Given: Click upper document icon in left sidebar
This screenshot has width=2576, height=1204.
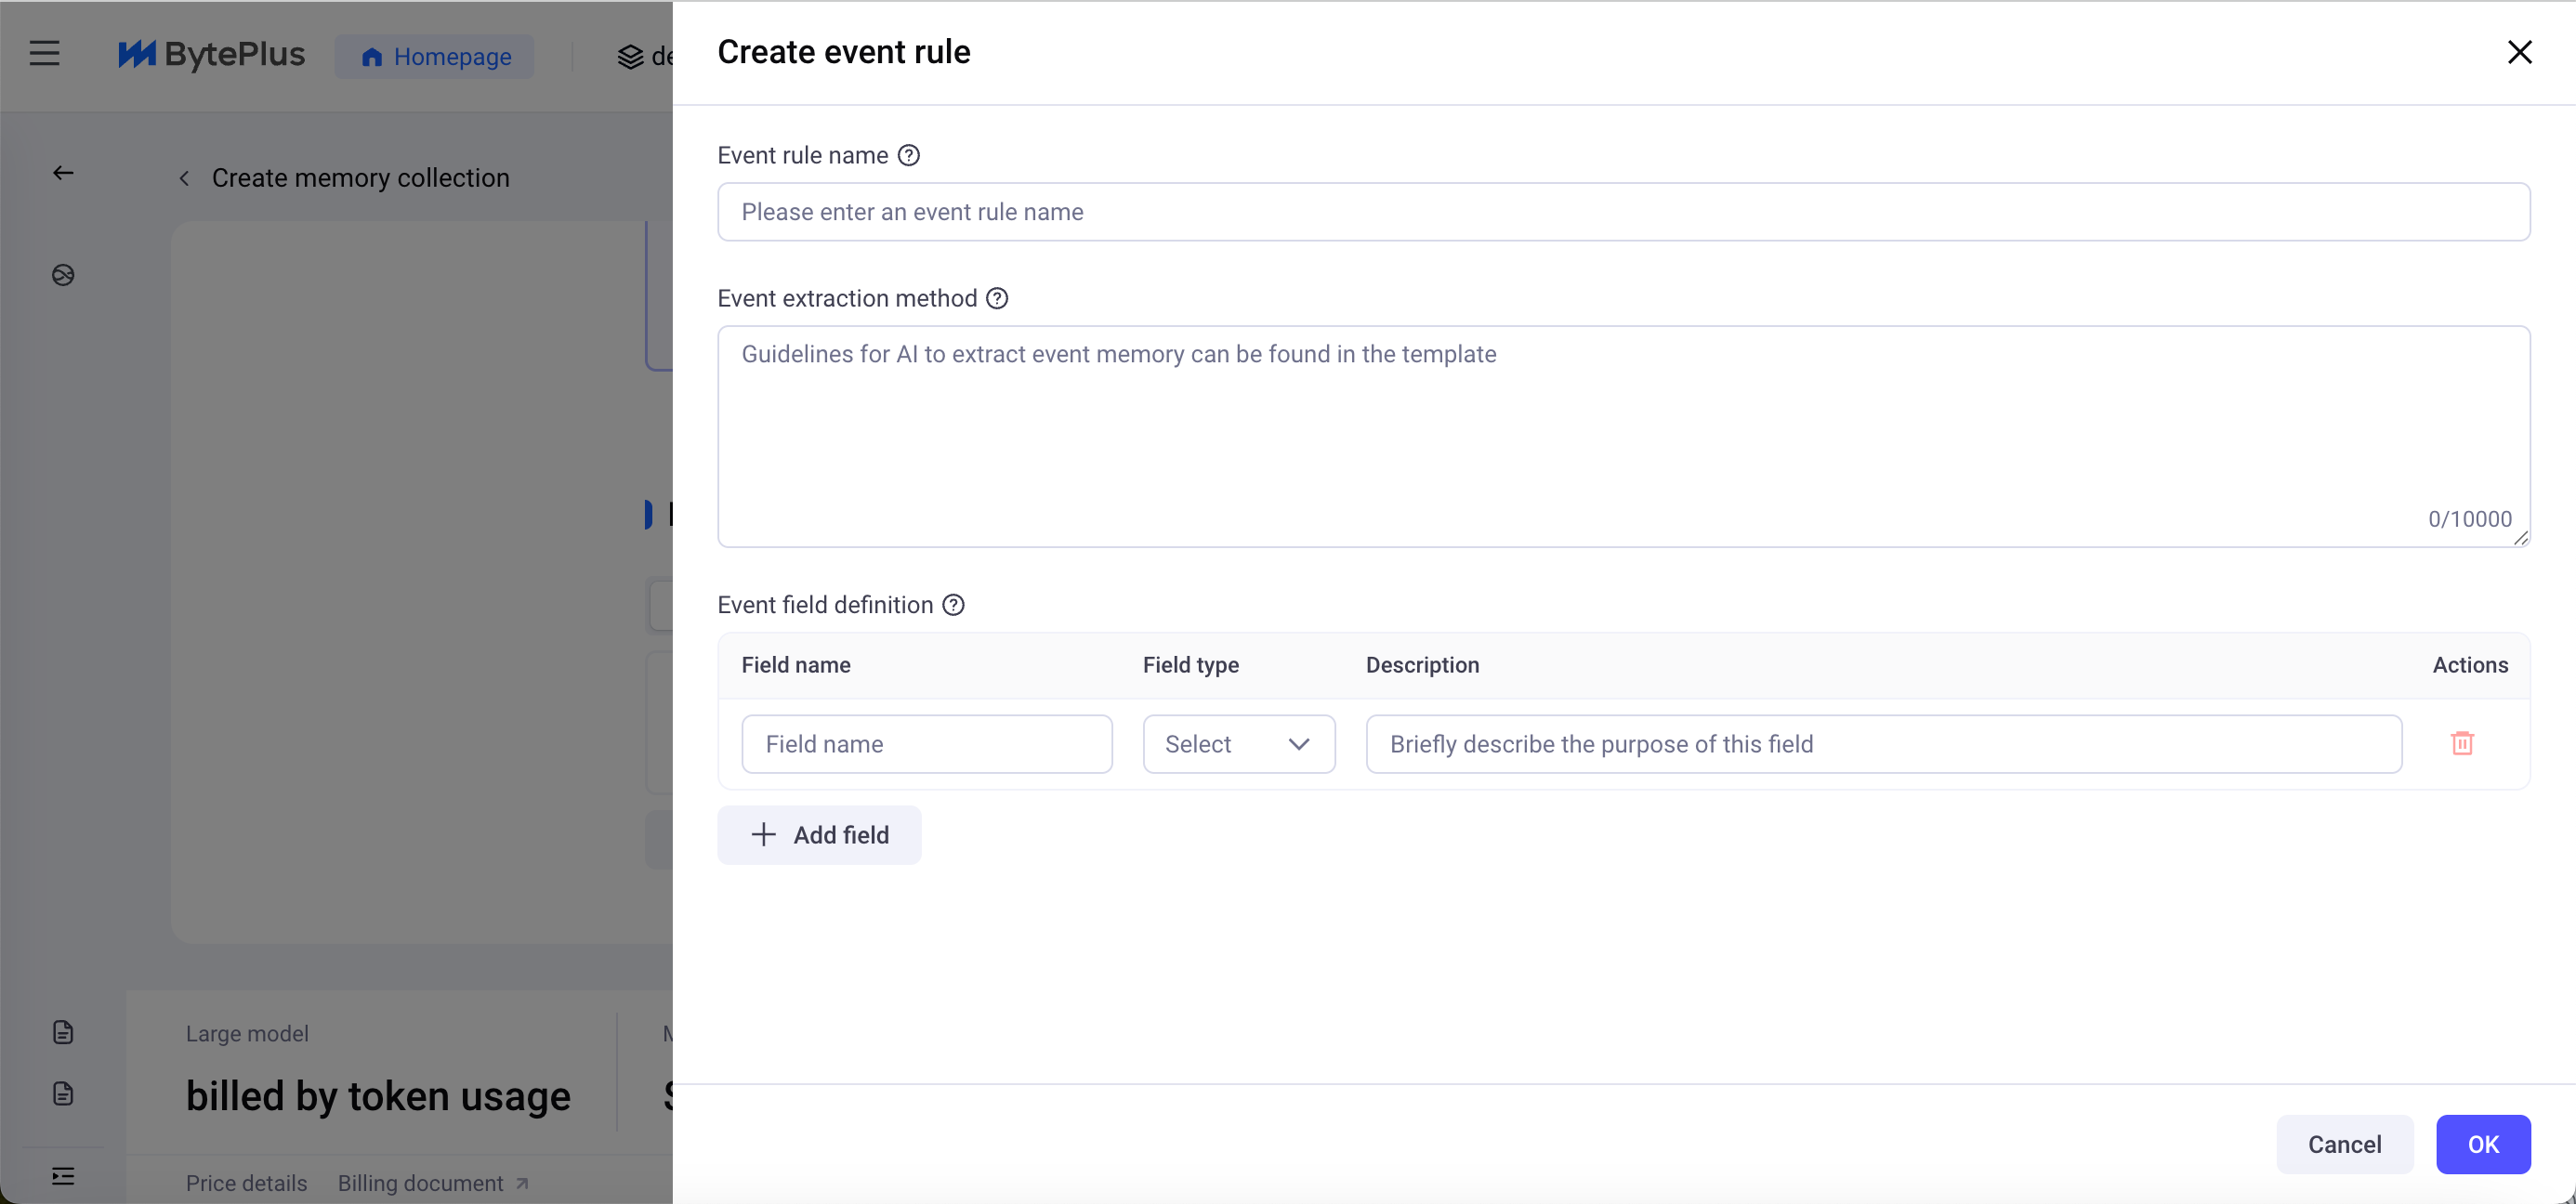Looking at the screenshot, I should (x=63, y=1032).
